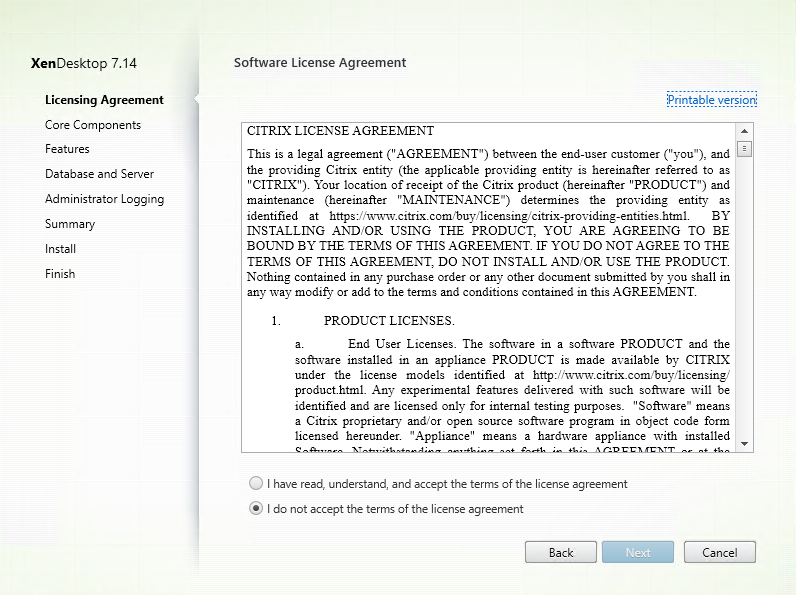The height and width of the screenshot is (595, 796).
Task: Click the Next button
Action: [638, 552]
